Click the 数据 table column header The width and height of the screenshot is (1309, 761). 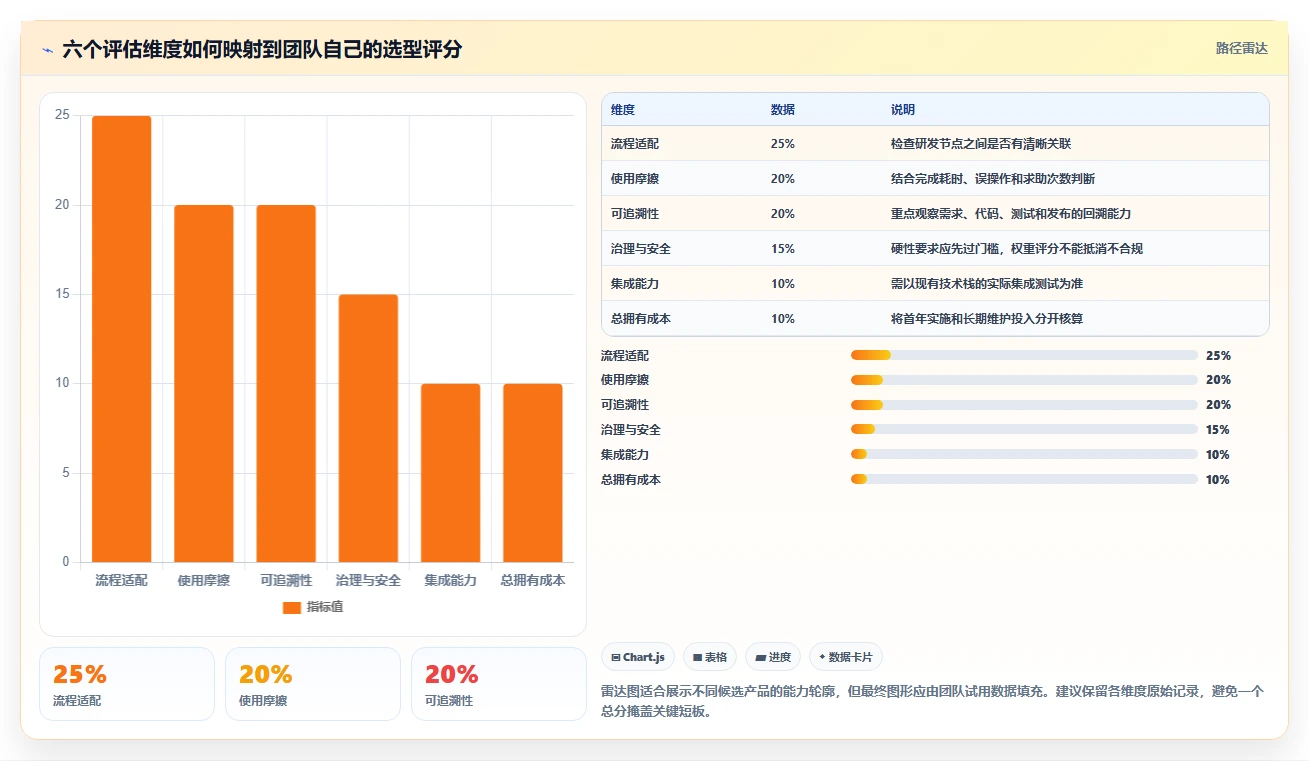(x=783, y=110)
